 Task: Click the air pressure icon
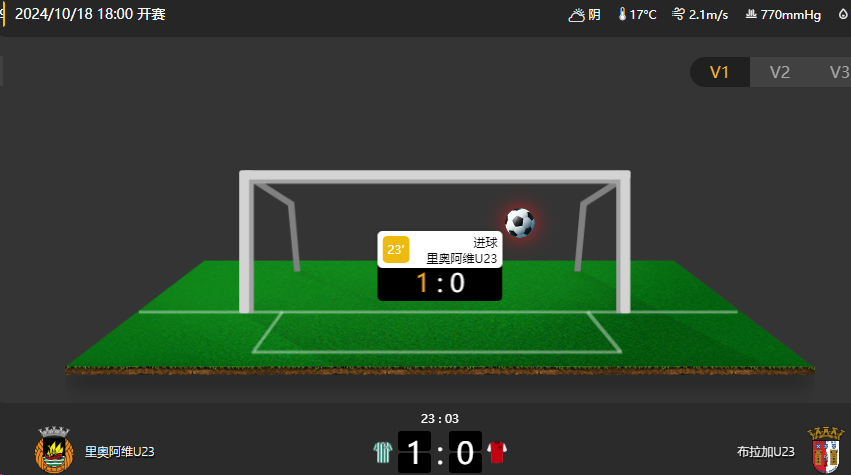[x=751, y=14]
